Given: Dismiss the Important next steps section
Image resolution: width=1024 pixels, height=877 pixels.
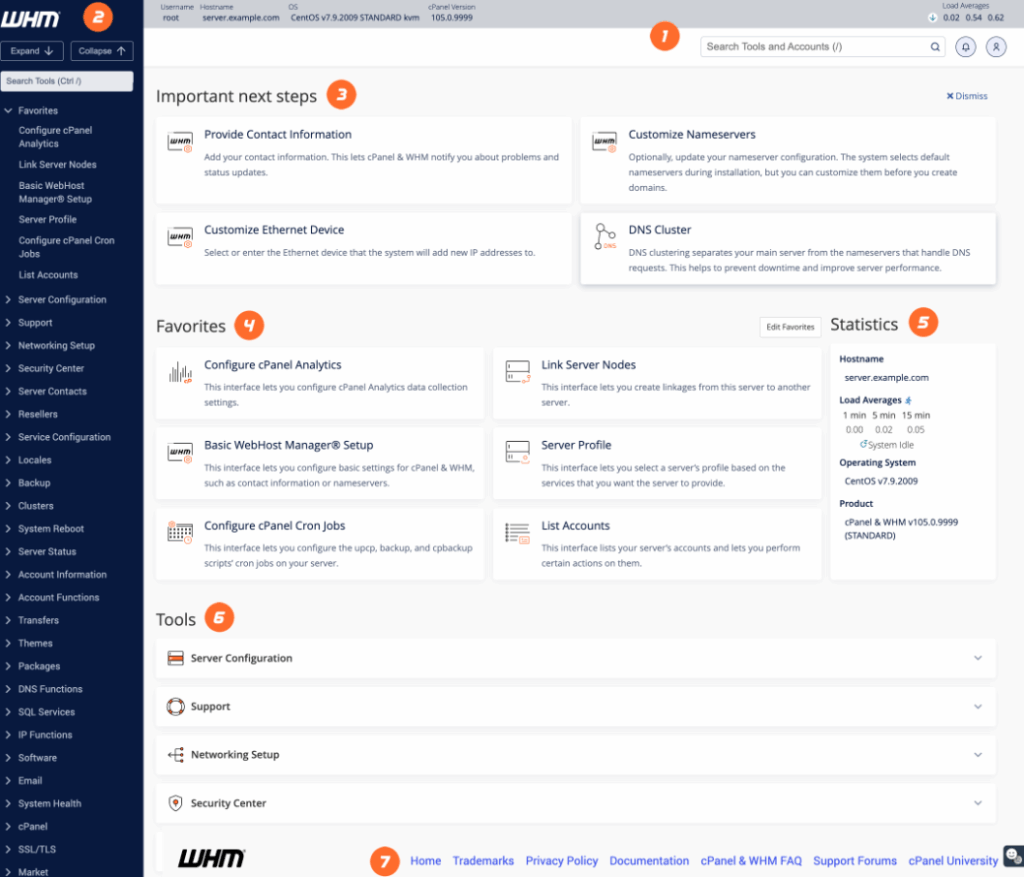Looking at the screenshot, I should pos(967,96).
